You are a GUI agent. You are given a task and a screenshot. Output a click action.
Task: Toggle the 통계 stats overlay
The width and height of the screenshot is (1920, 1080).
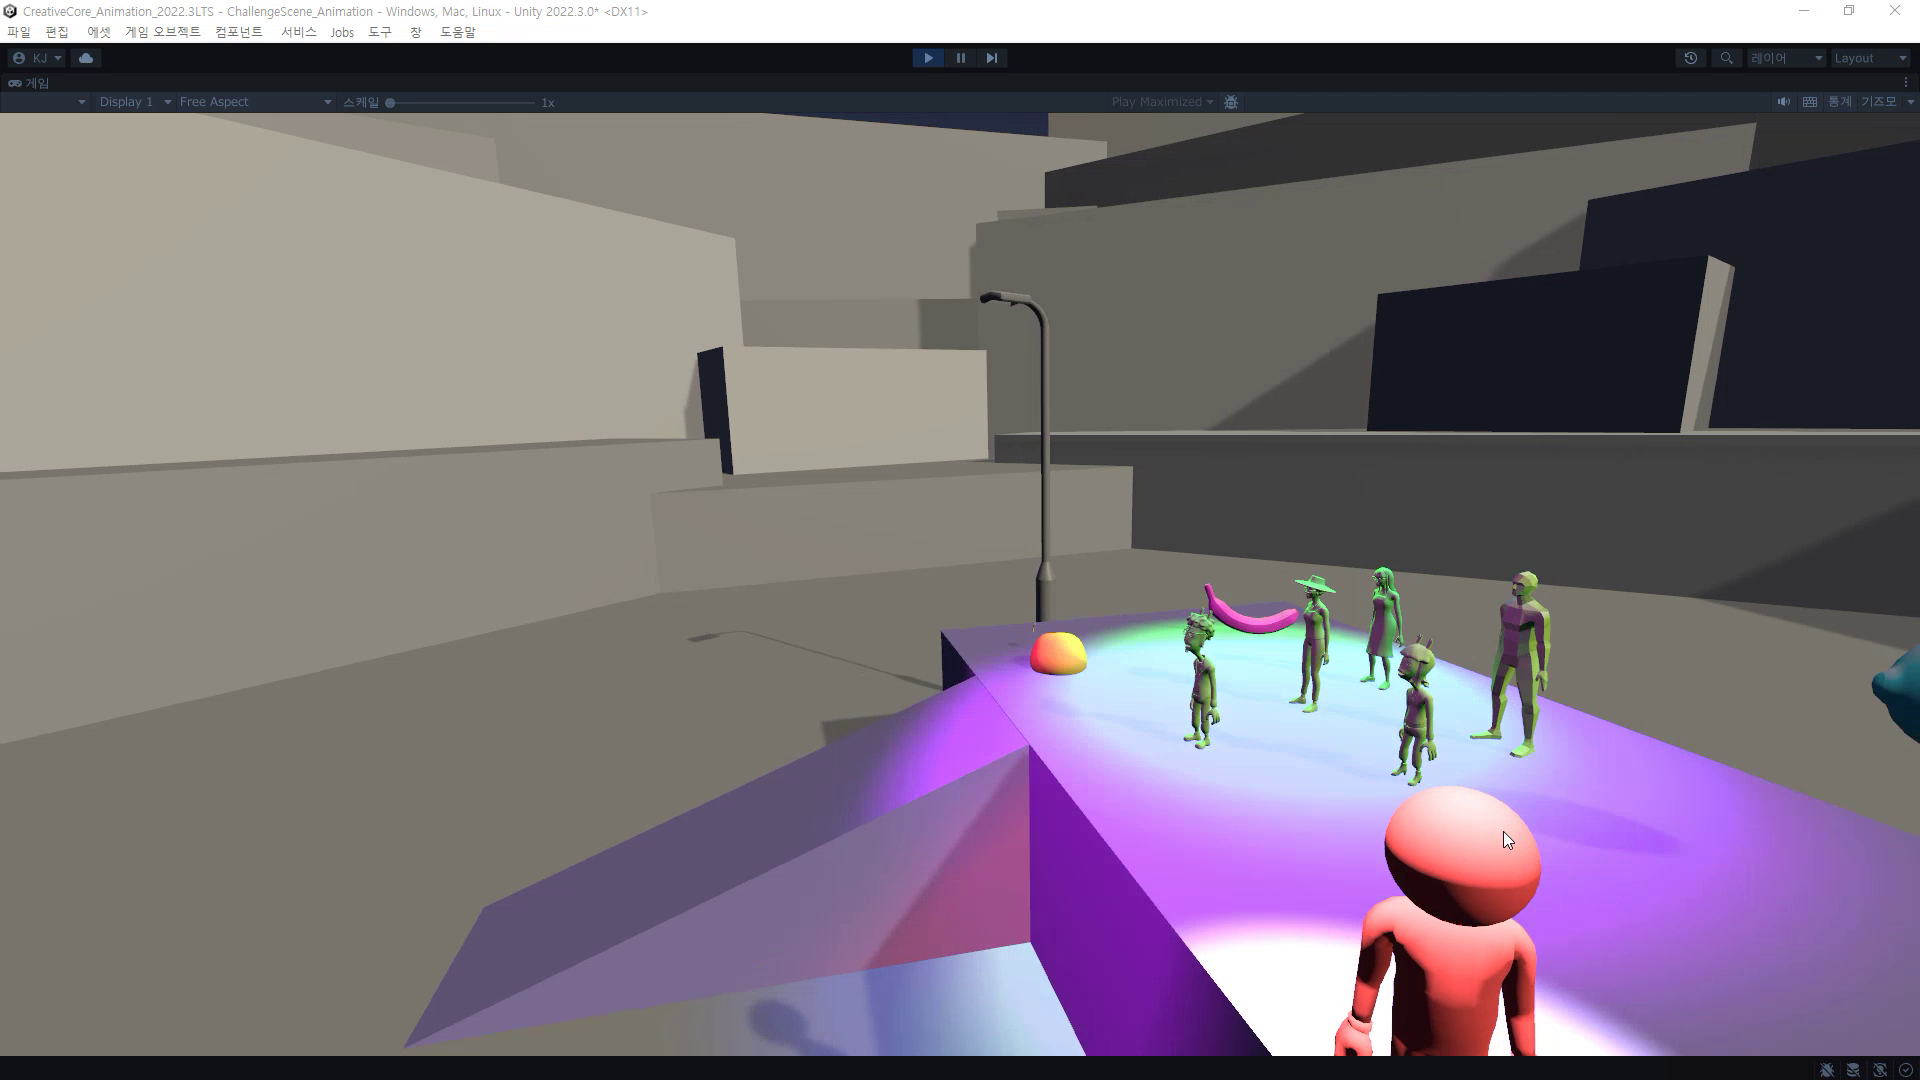(x=1838, y=101)
